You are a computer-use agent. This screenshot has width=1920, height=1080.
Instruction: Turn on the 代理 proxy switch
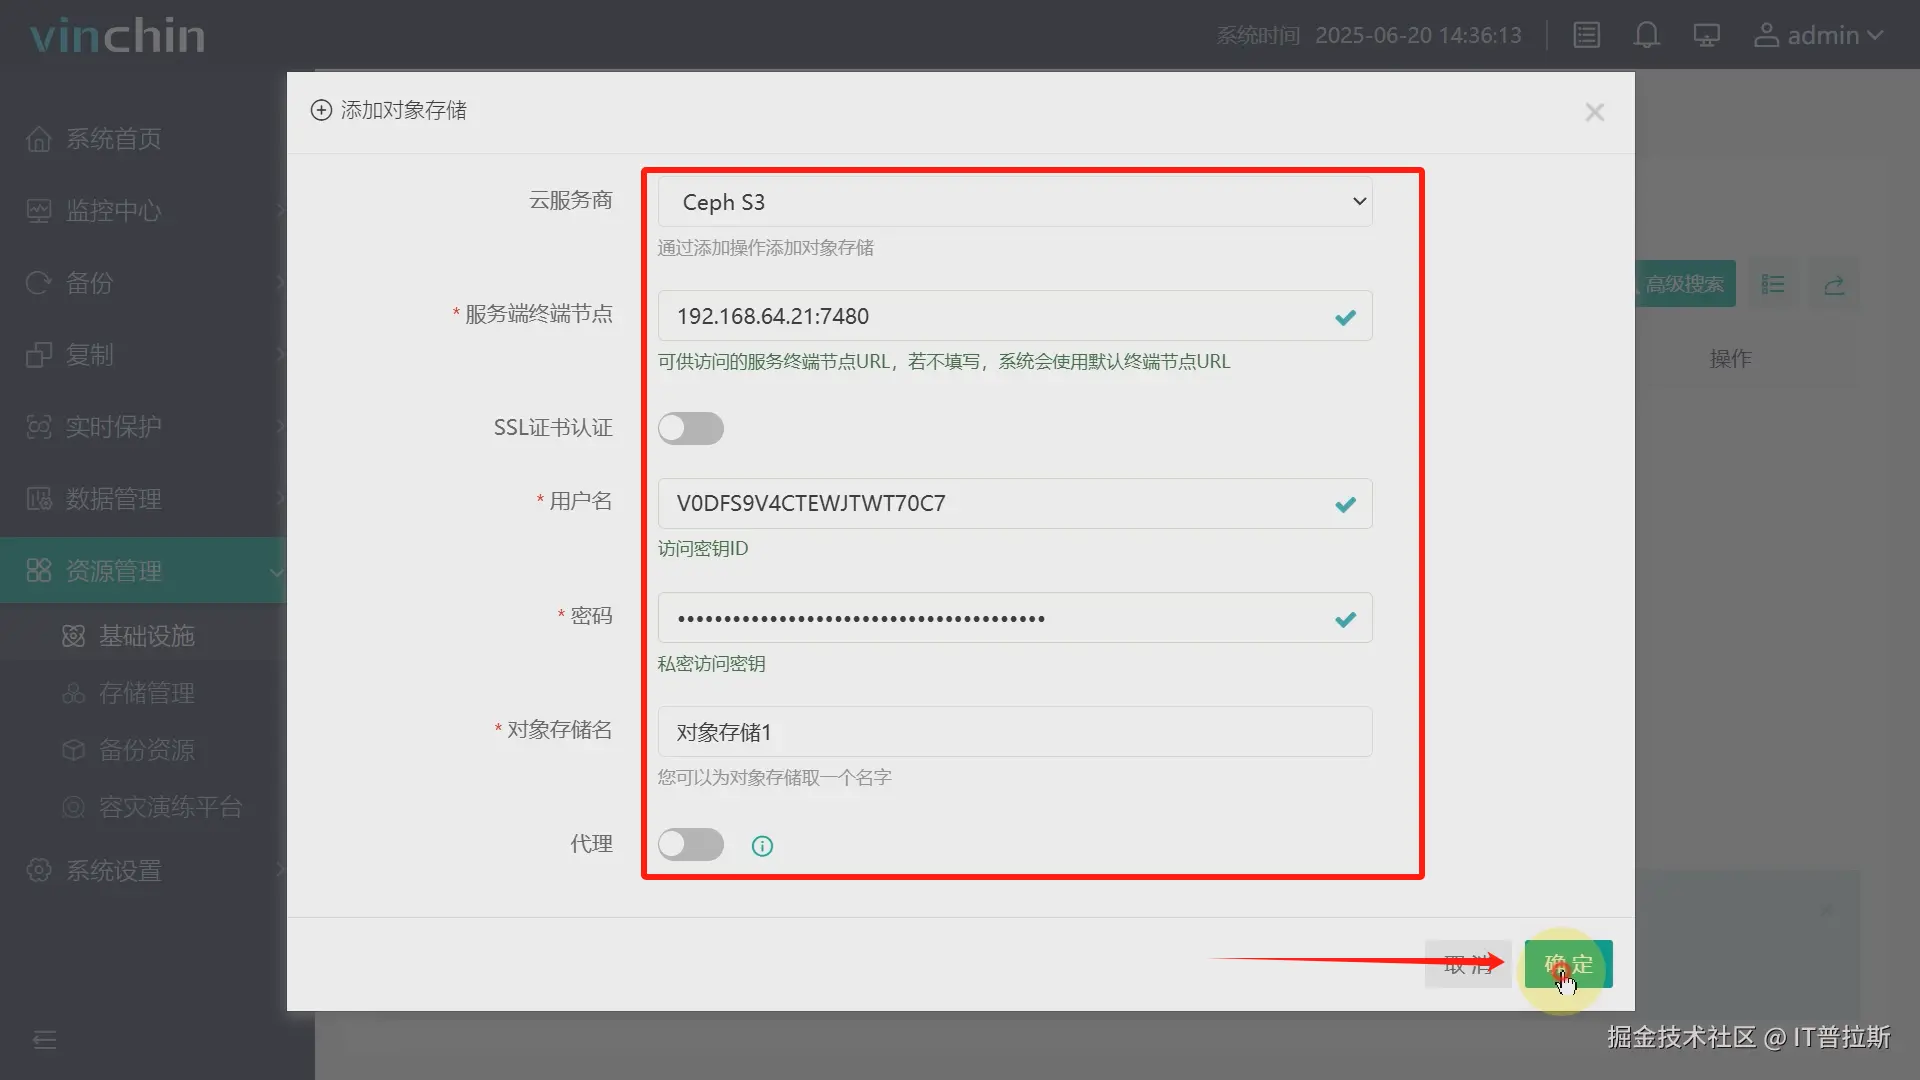pyautogui.click(x=690, y=844)
